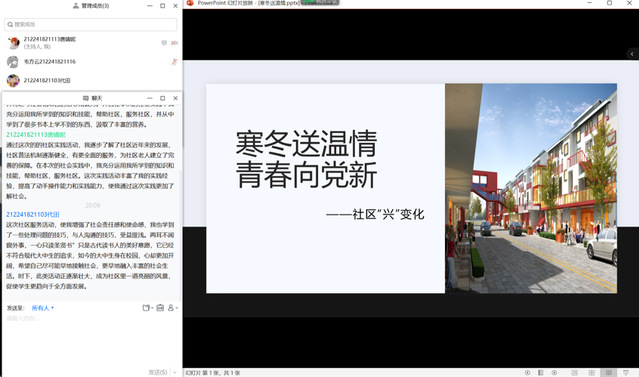This screenshot has width=639, height=377.
Task: Open Normal view icon in PowerPoint status bar
Action: (575, 373)
